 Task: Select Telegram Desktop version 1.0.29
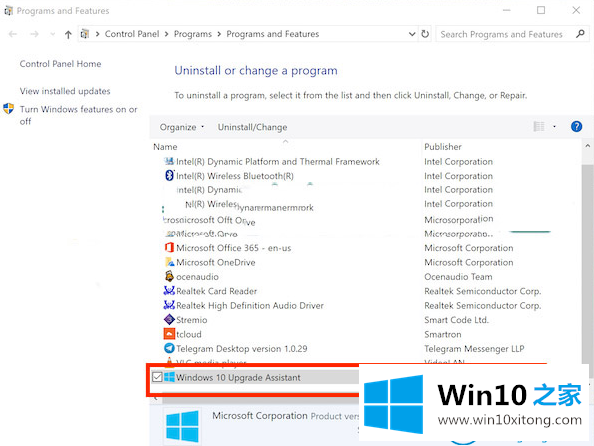tap(242, 349)
